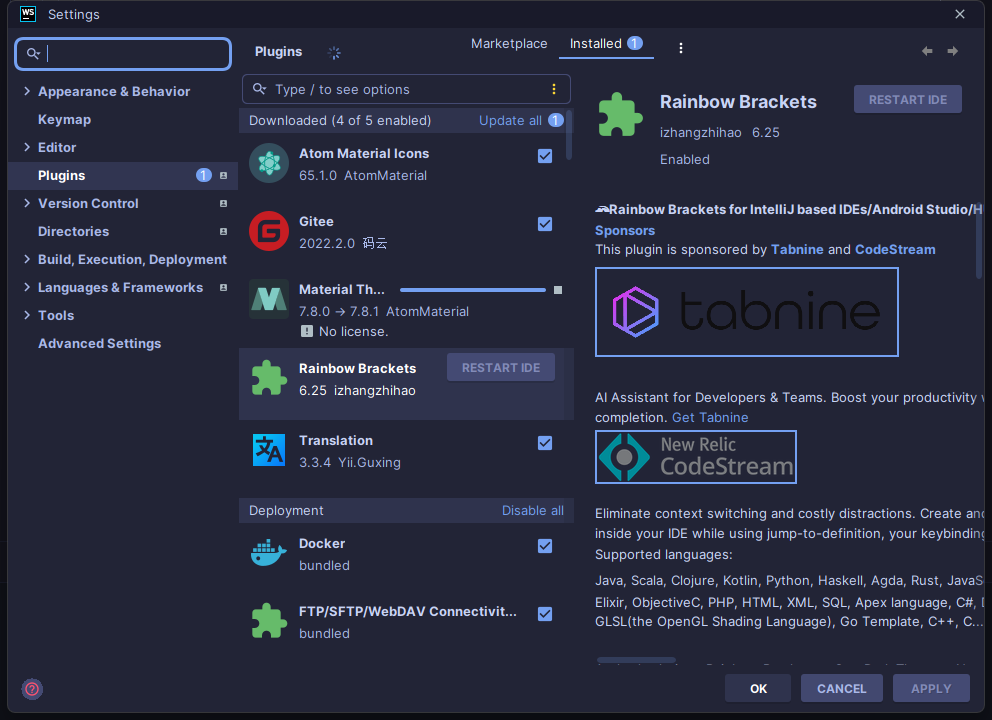
Task: Switch to the Marketplace tab
Action: pos(509,44)
